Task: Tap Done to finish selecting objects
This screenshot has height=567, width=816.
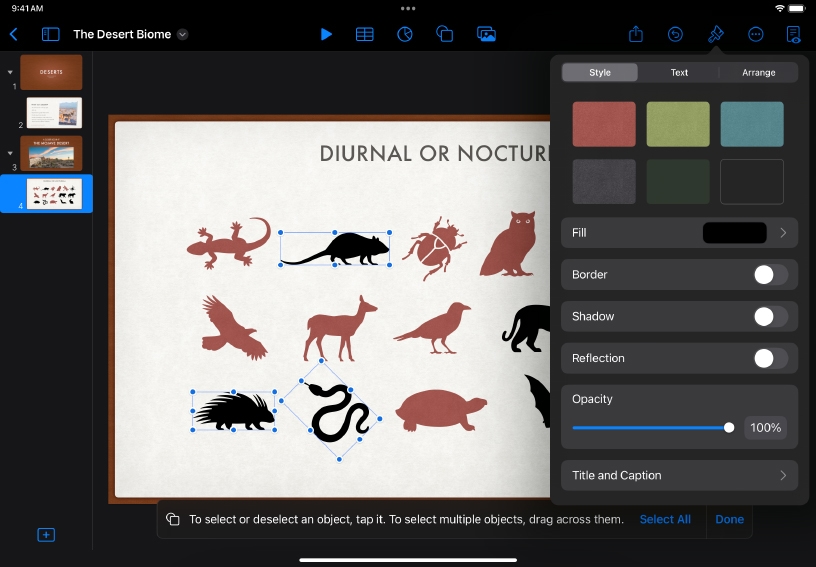Action: pyautogui.click(x=729, y=520)
